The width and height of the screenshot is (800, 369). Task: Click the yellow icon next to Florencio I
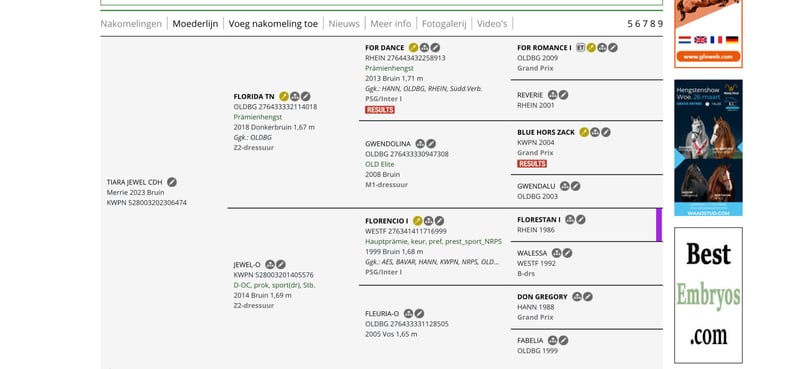[417, 220]
